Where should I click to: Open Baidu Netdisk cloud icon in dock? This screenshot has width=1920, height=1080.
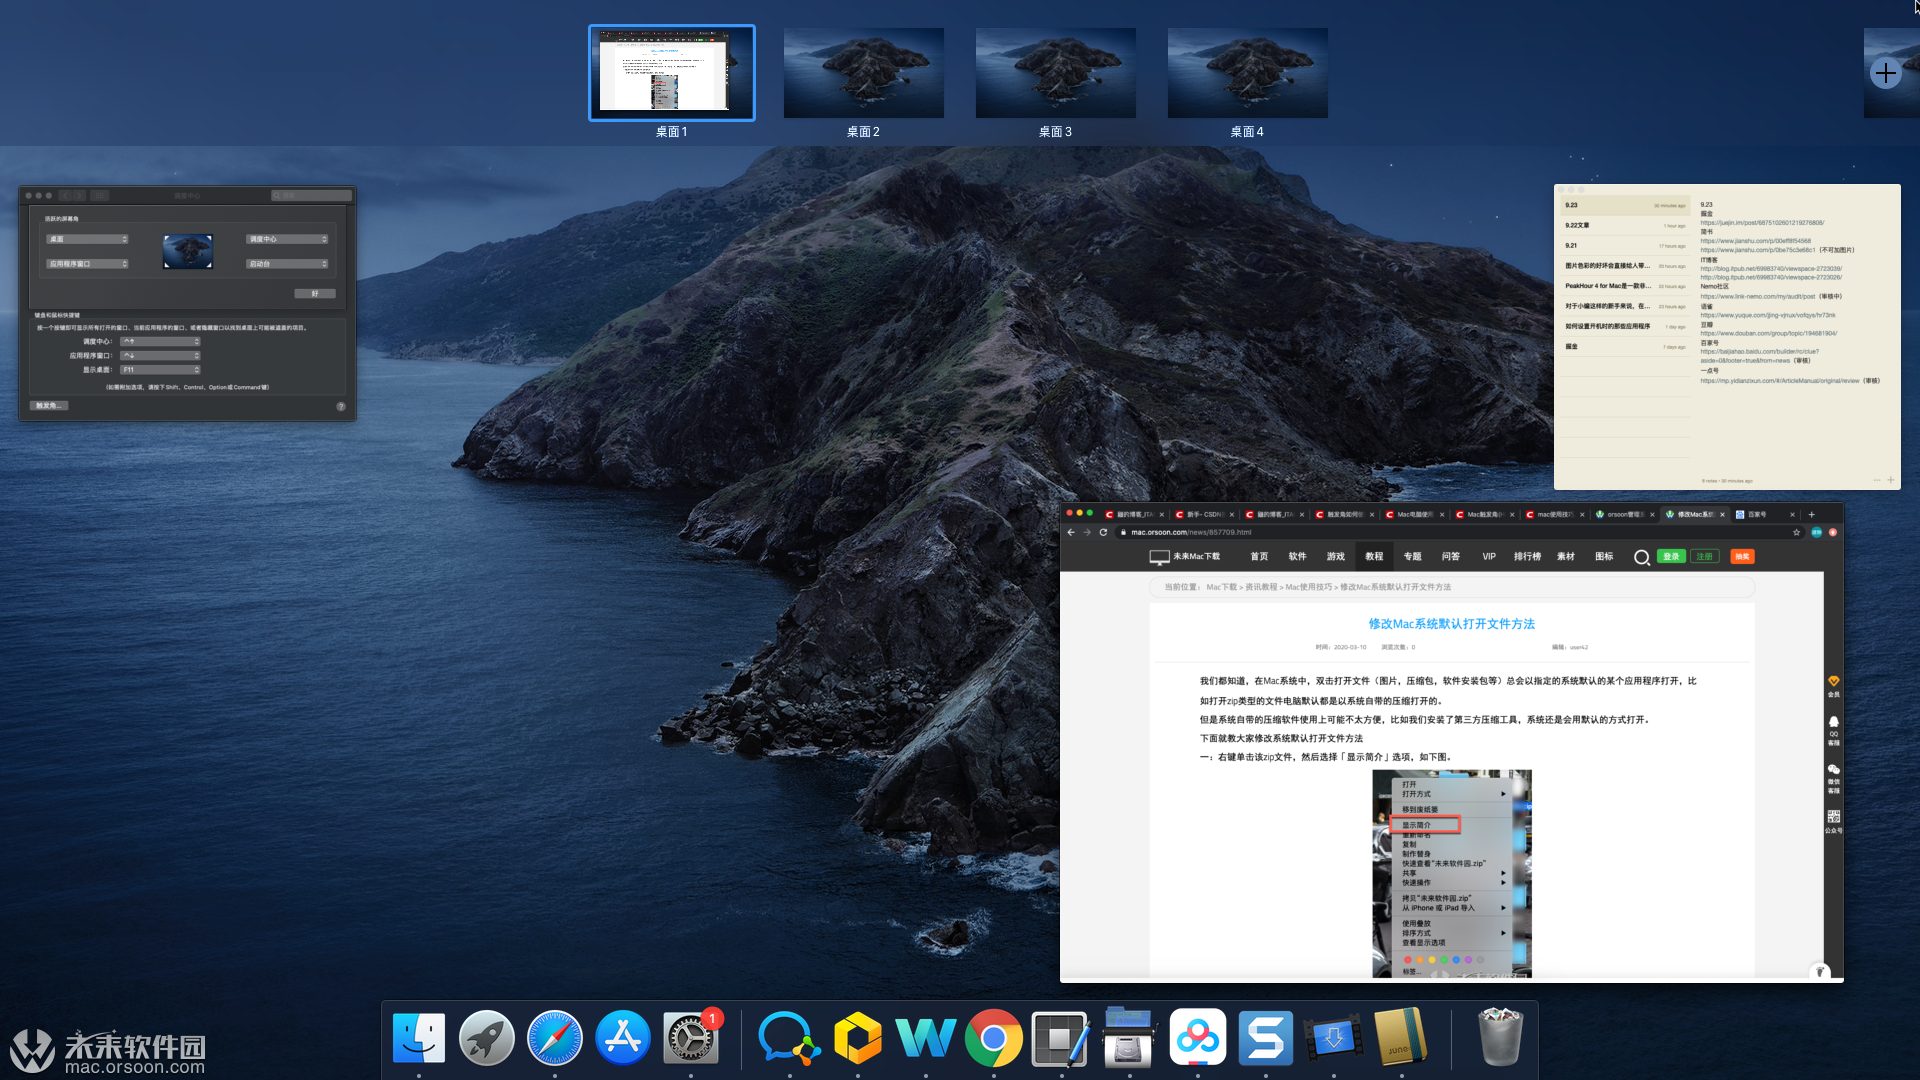(1197, 1038)
